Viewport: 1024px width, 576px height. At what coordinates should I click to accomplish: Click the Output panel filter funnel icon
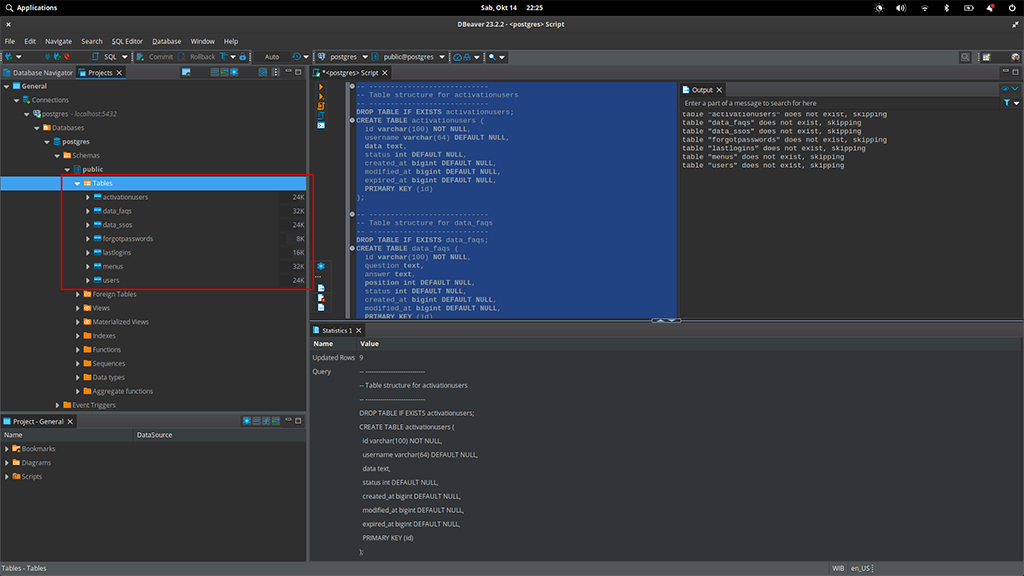(x=1005, y=103)
